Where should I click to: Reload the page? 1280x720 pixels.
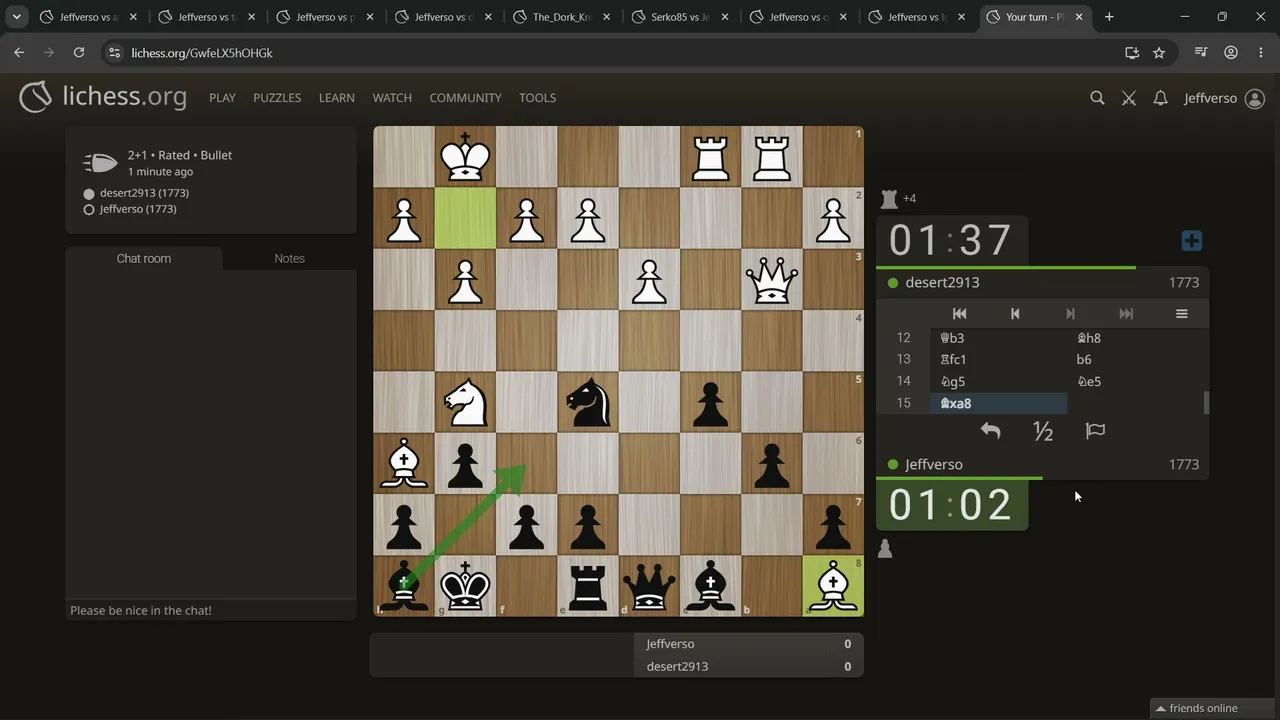79,53
